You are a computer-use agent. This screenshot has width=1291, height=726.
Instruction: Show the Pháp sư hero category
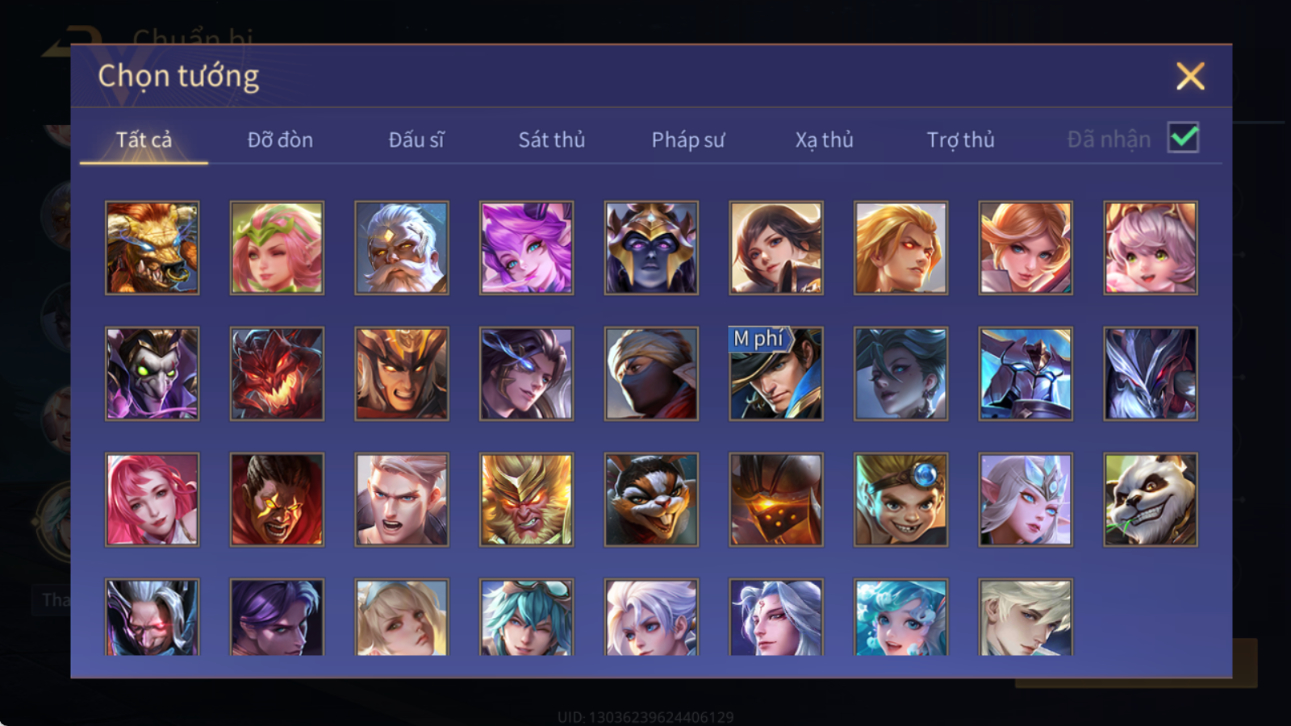[688, 140]
